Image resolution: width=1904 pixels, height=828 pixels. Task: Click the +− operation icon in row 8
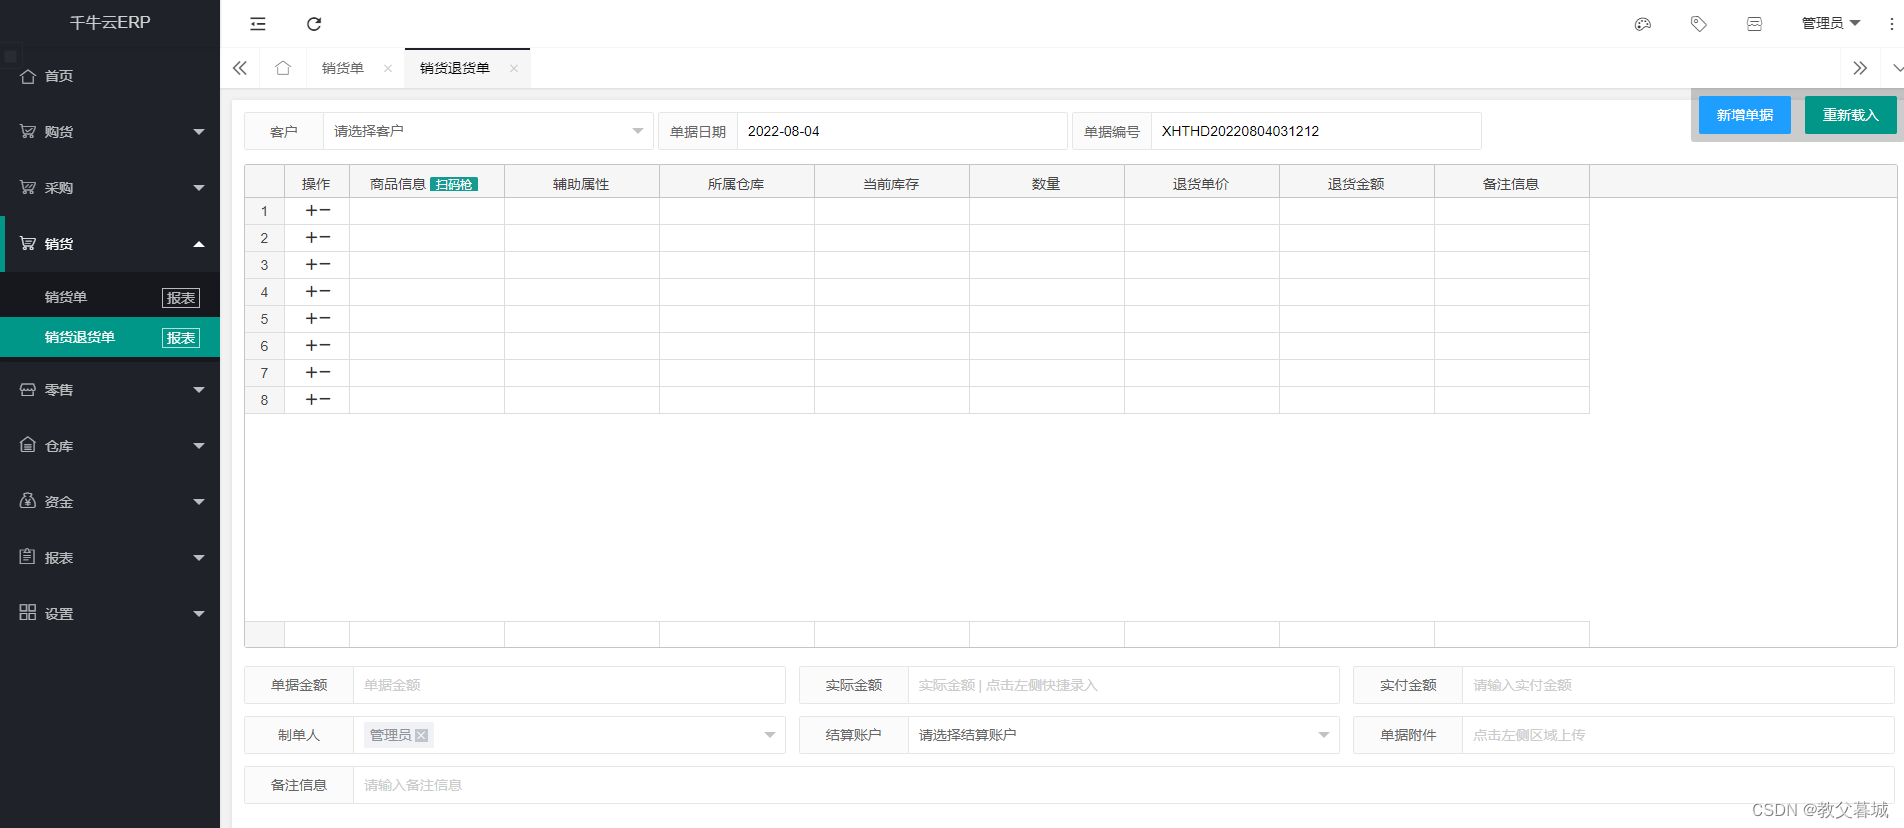pyautogui.click(x=318, y=400)
